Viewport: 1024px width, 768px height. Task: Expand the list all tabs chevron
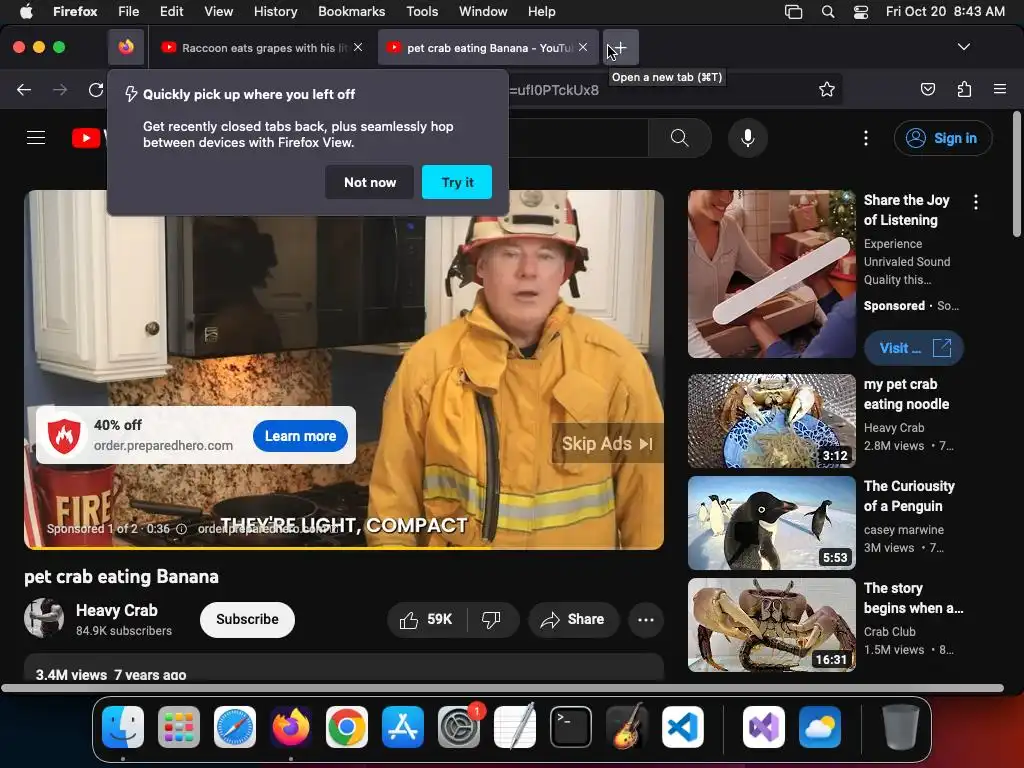click(963, 47)
